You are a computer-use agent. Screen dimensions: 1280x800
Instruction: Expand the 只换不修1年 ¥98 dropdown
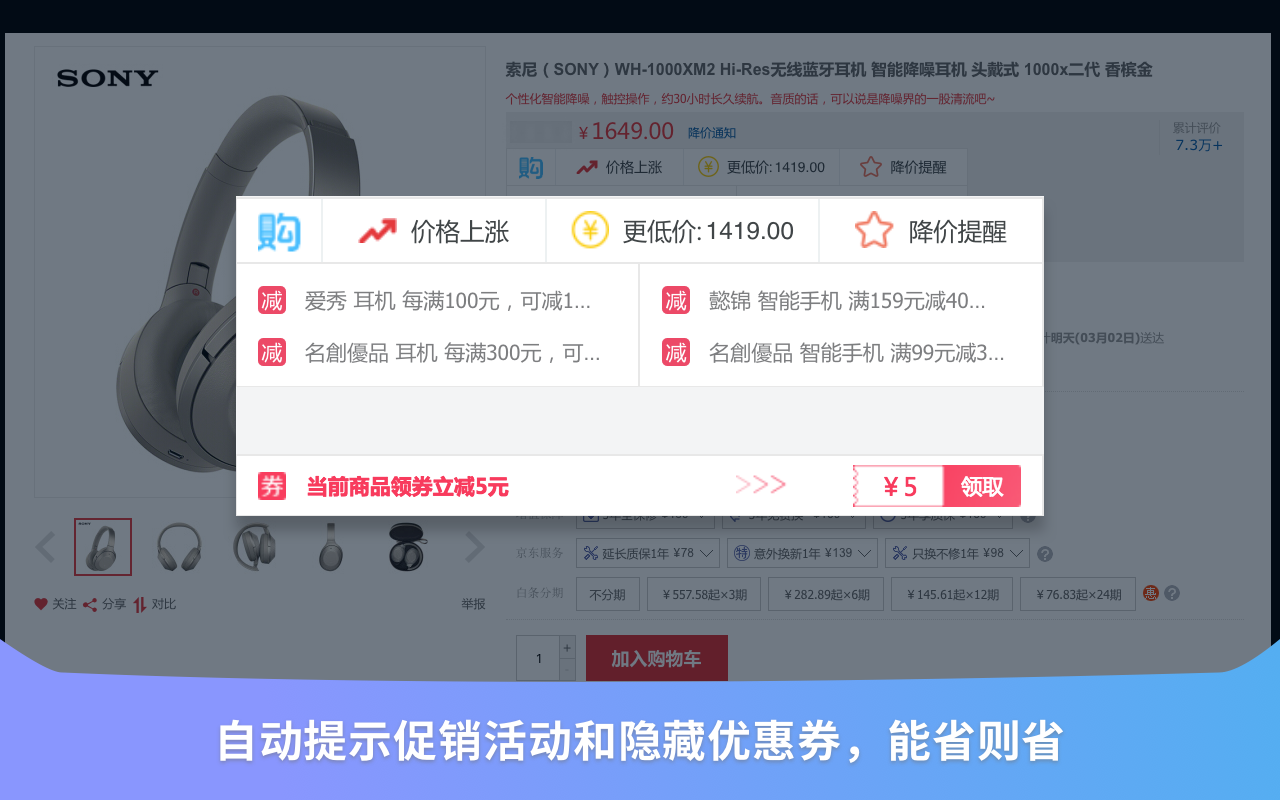pos(957,553)
